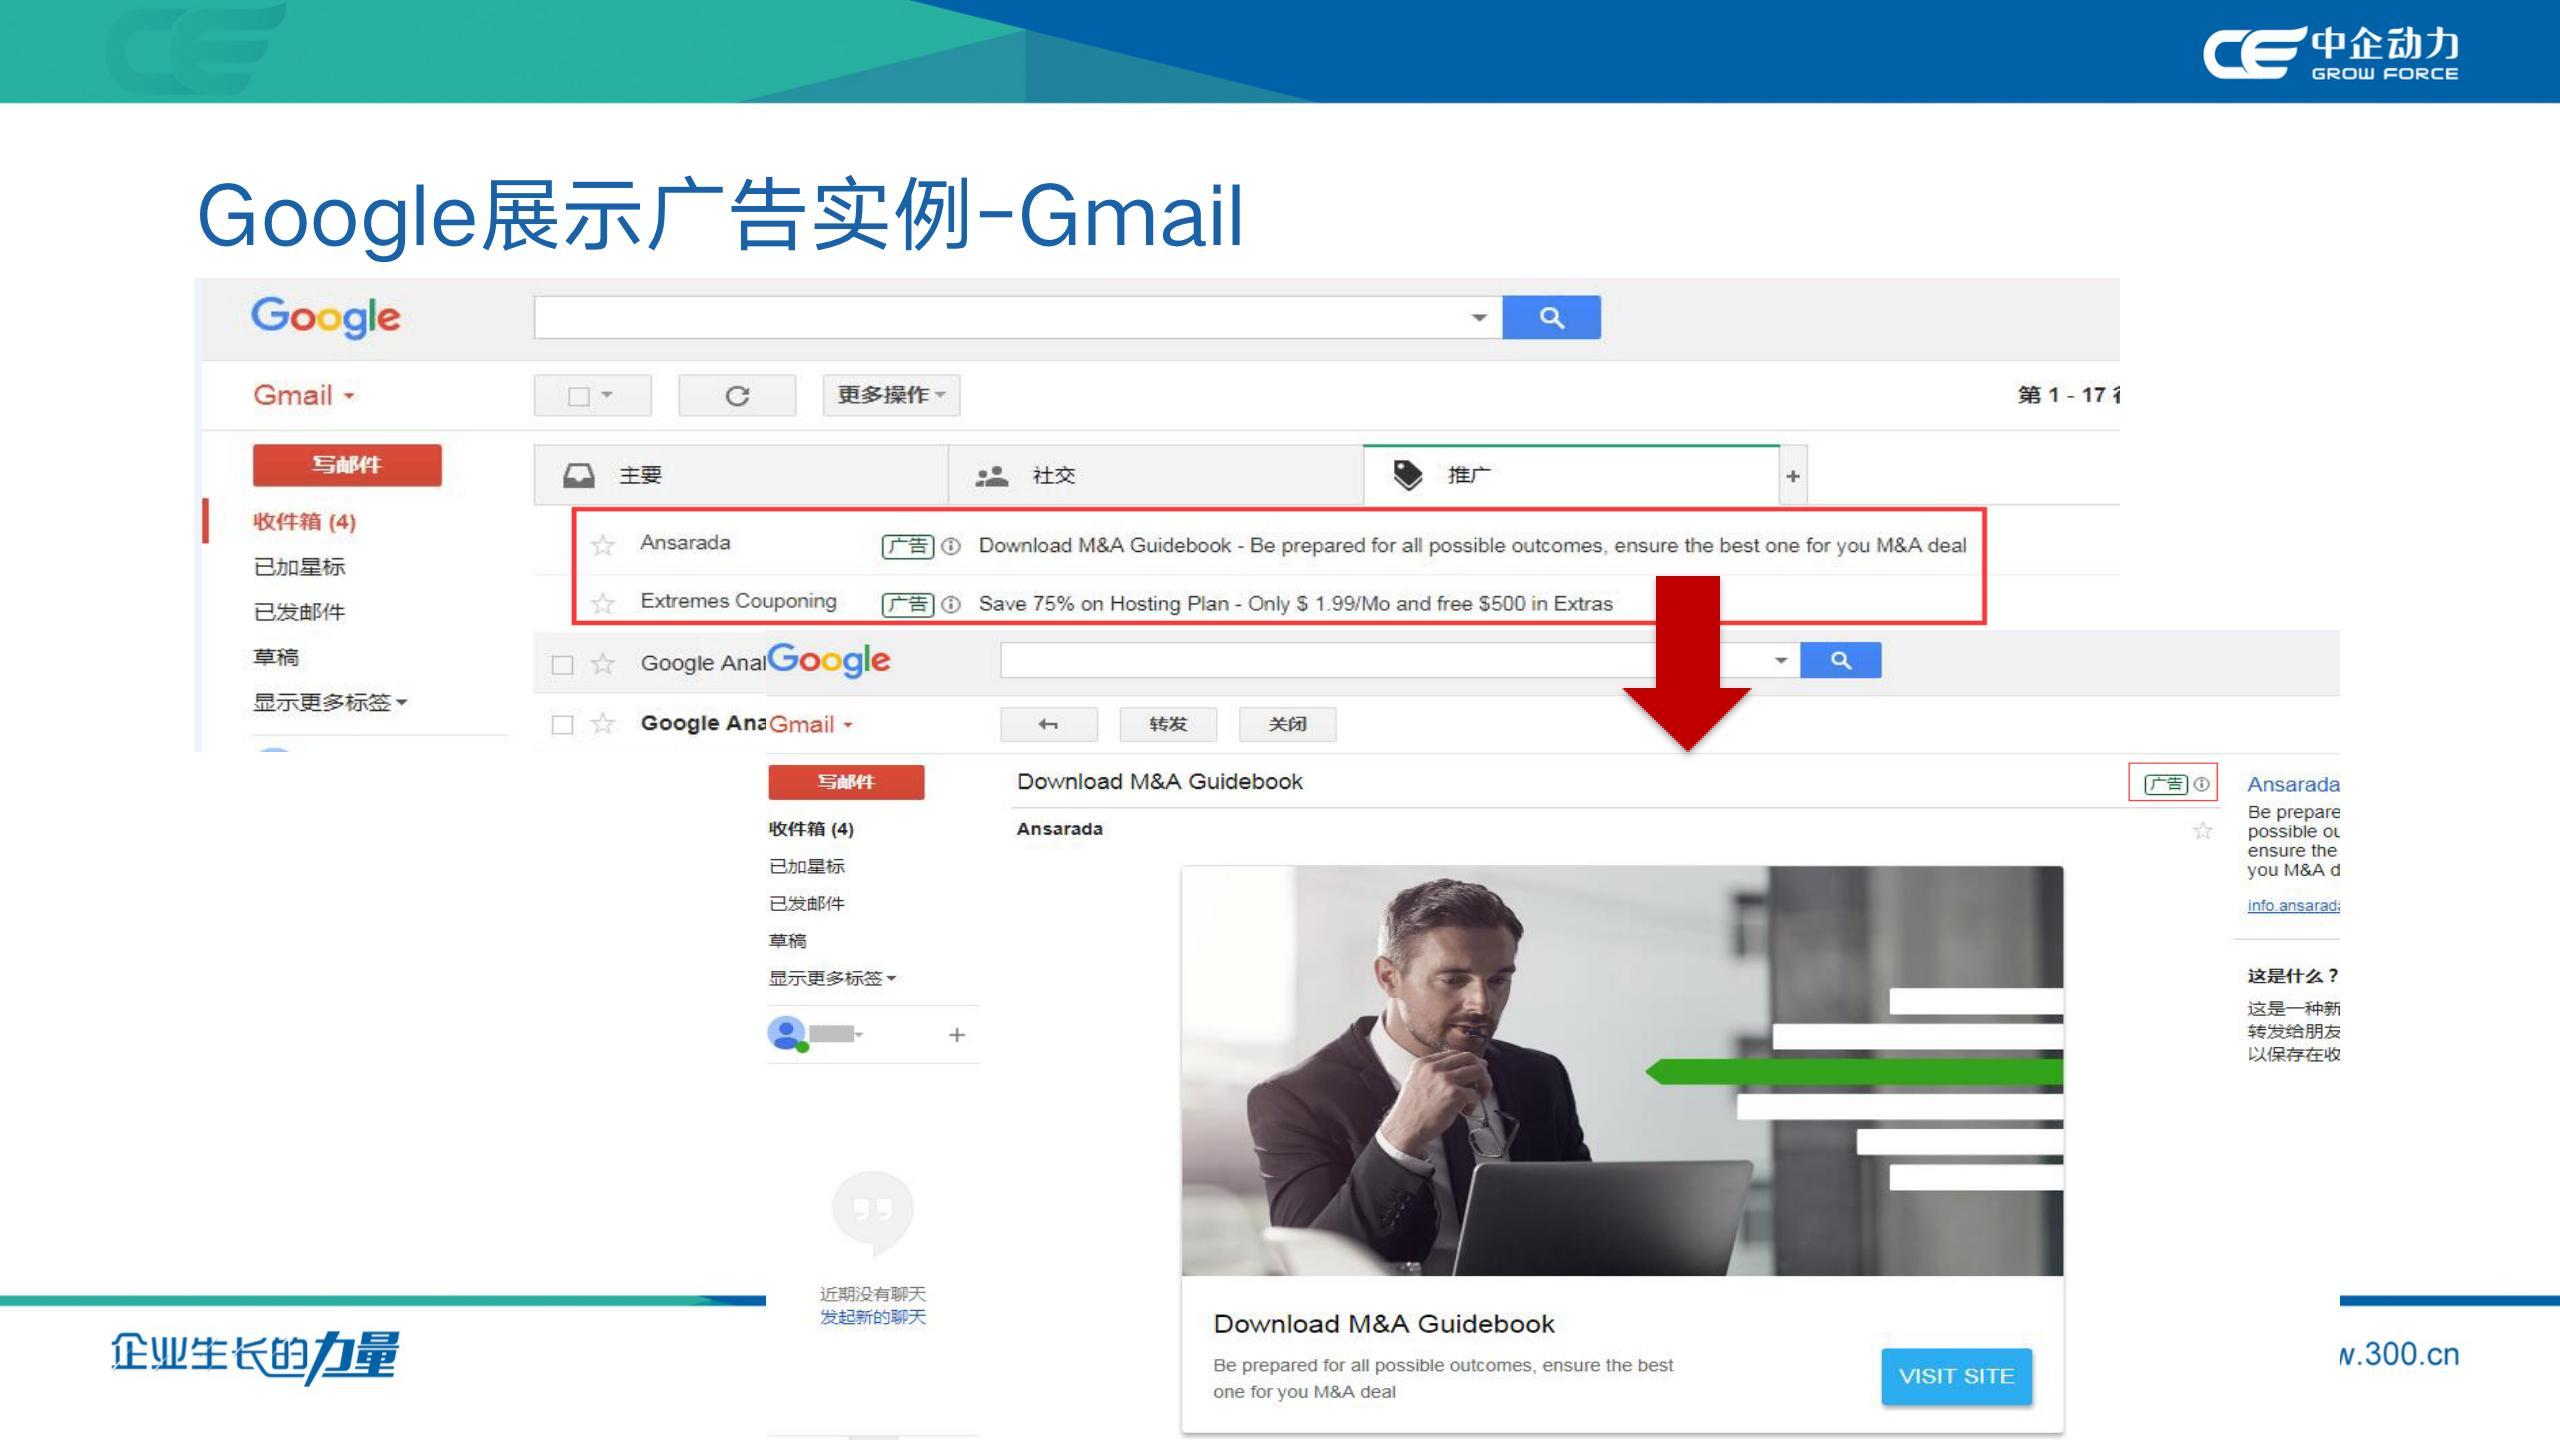Click the tag icon on 推广 tab
2560x1440 pixels.
[x=1407, y=475]
